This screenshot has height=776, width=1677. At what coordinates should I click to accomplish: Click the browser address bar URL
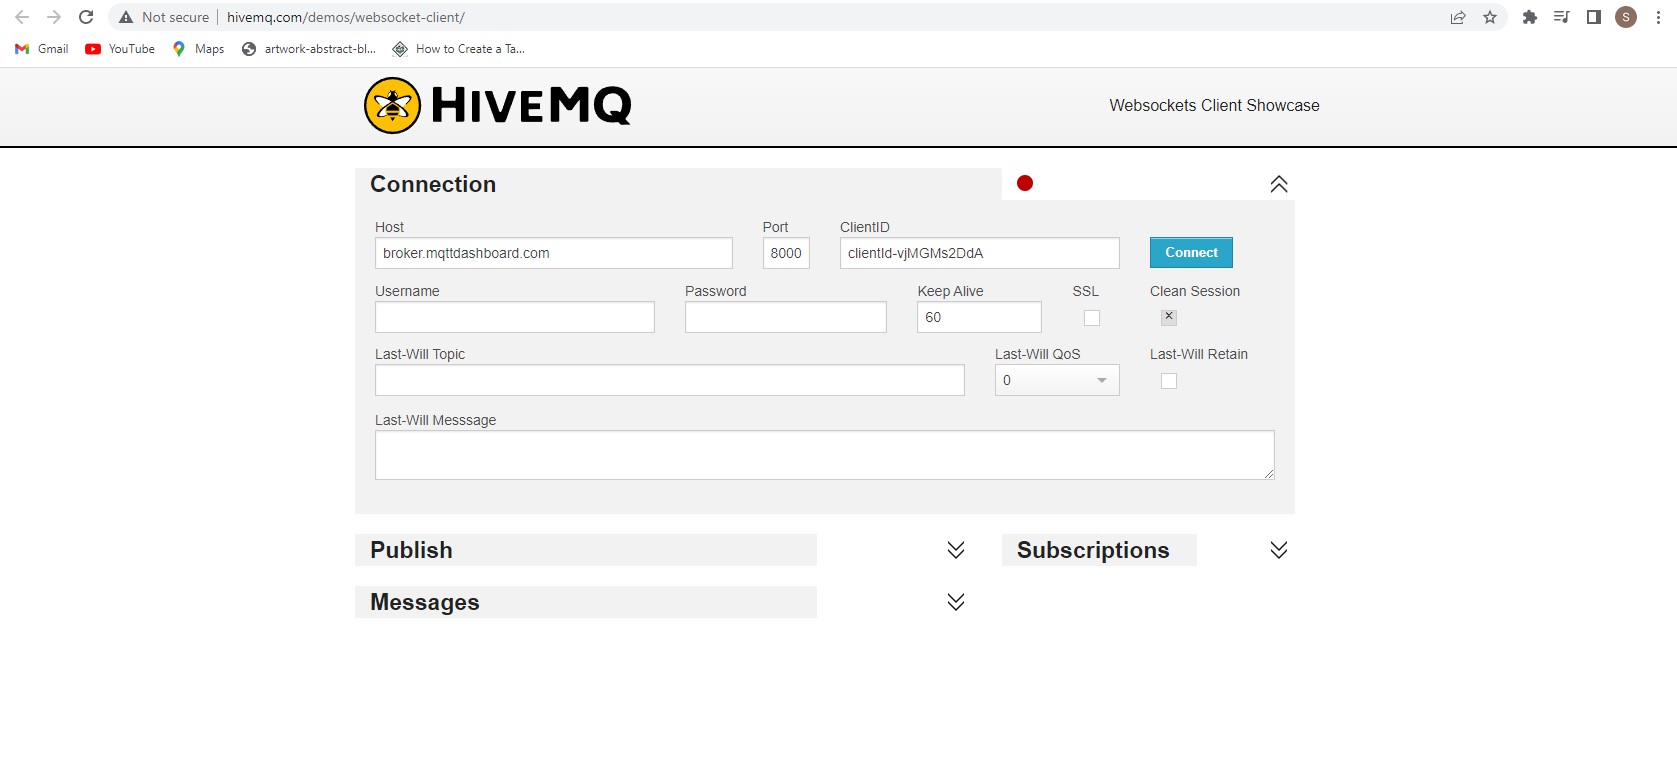point(346,17)
